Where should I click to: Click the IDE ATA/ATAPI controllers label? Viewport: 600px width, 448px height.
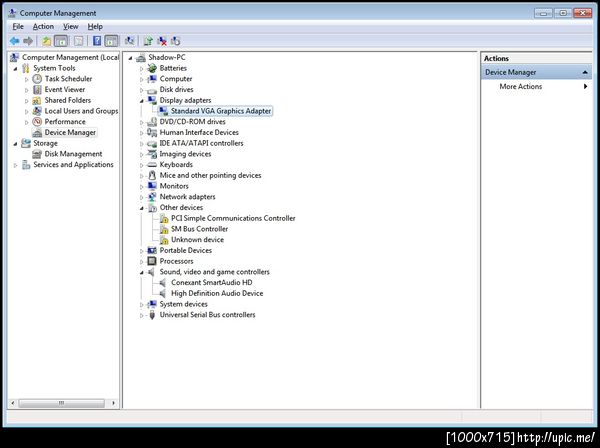201,143
